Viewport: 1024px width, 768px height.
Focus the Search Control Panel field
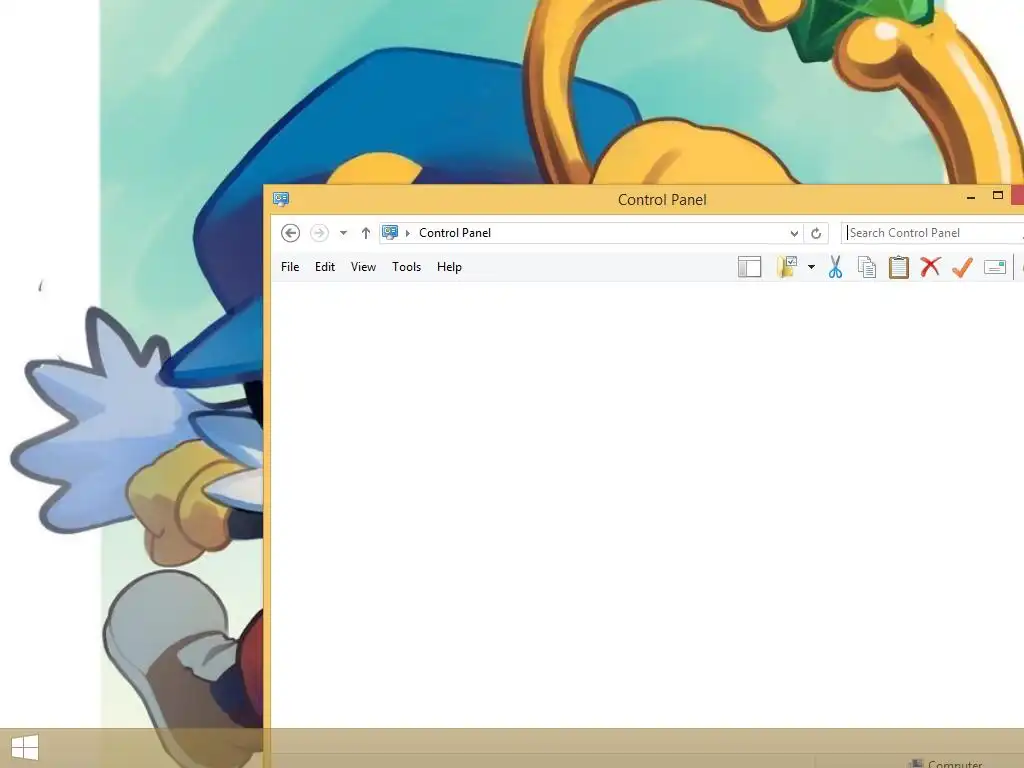coord(933,233)
